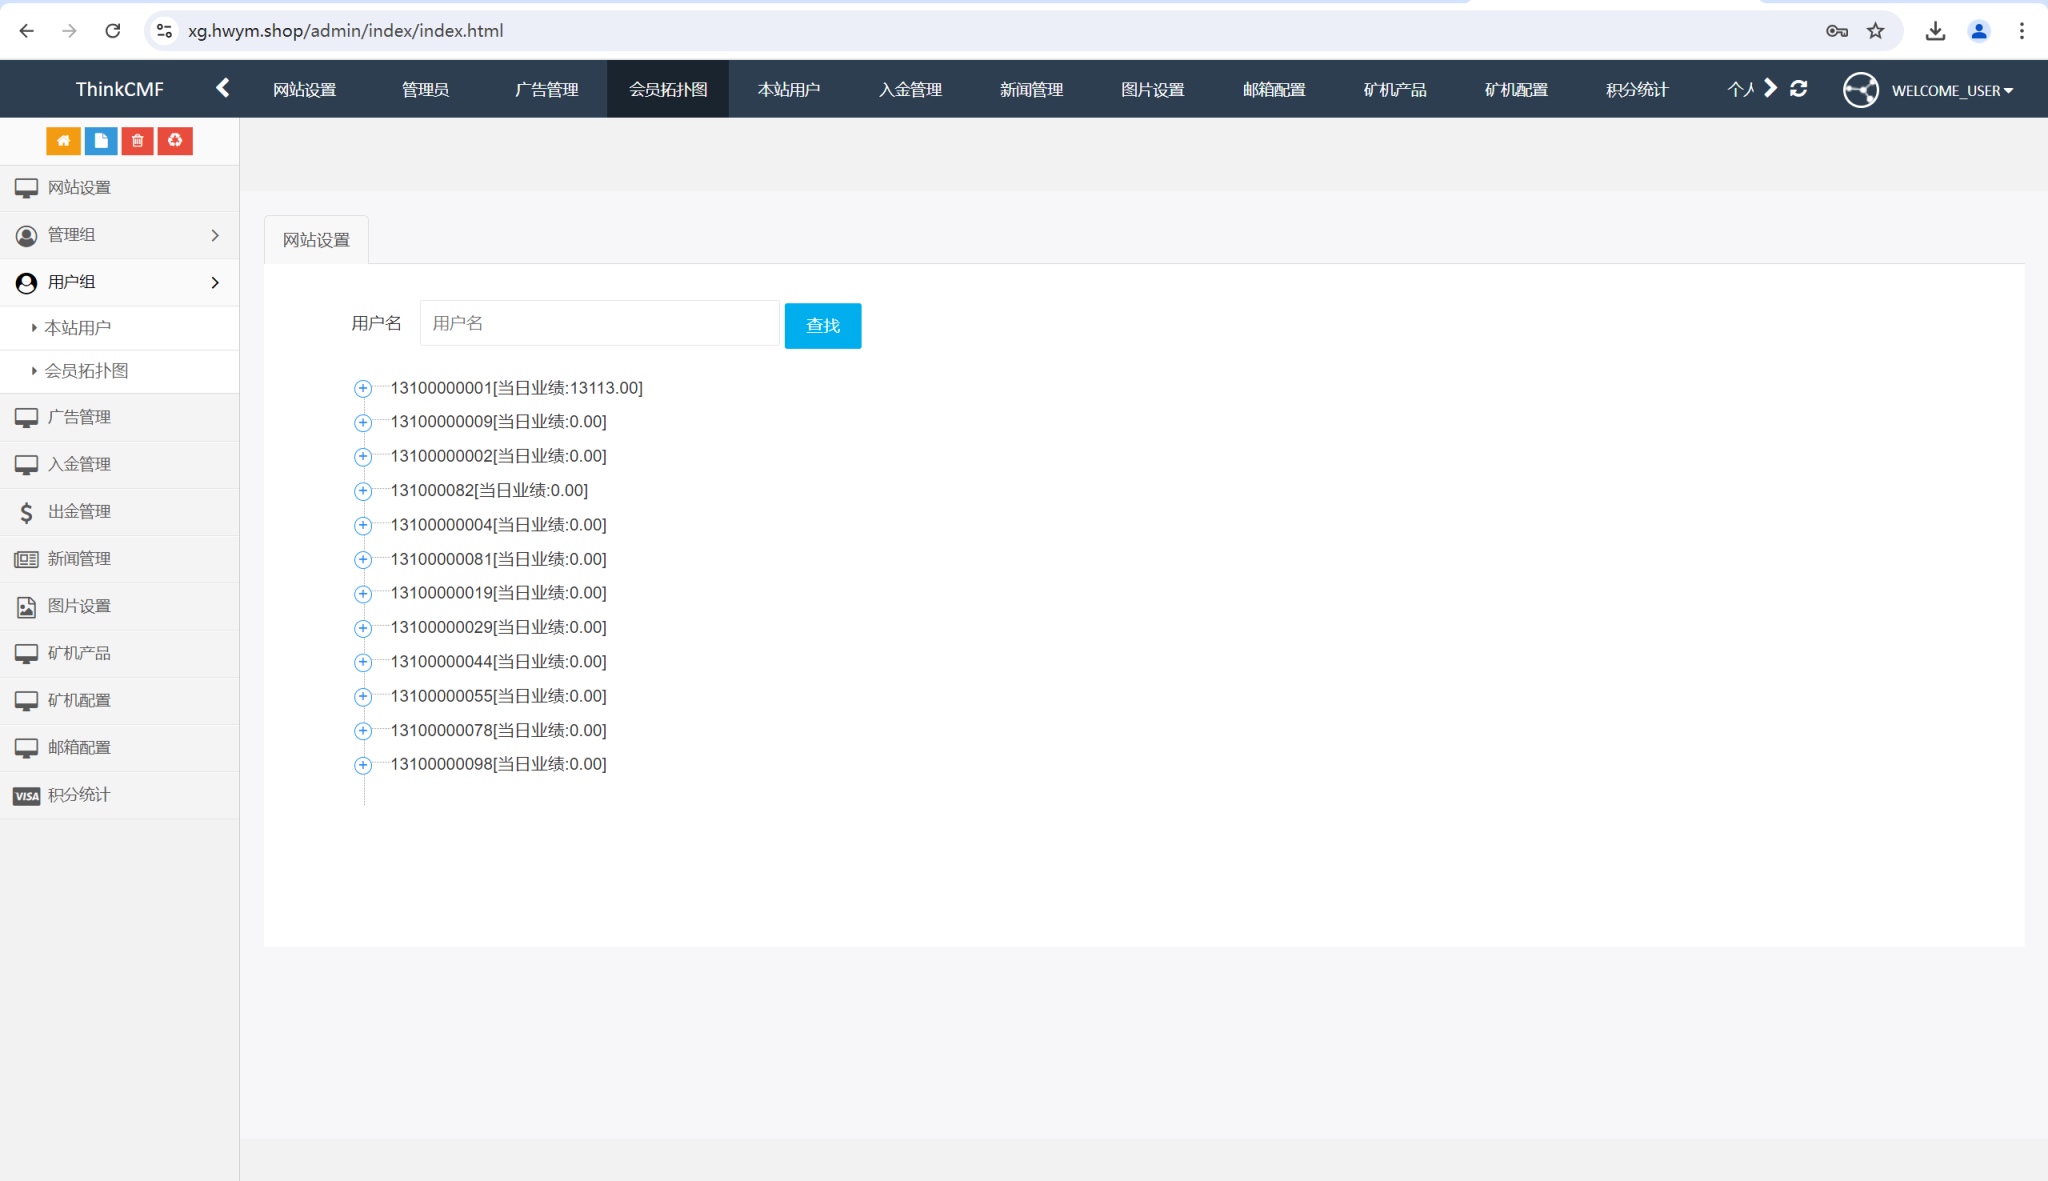Click the 查找 search button
This screenshot has width=2048, height=1181.
(x=822, y=326)
